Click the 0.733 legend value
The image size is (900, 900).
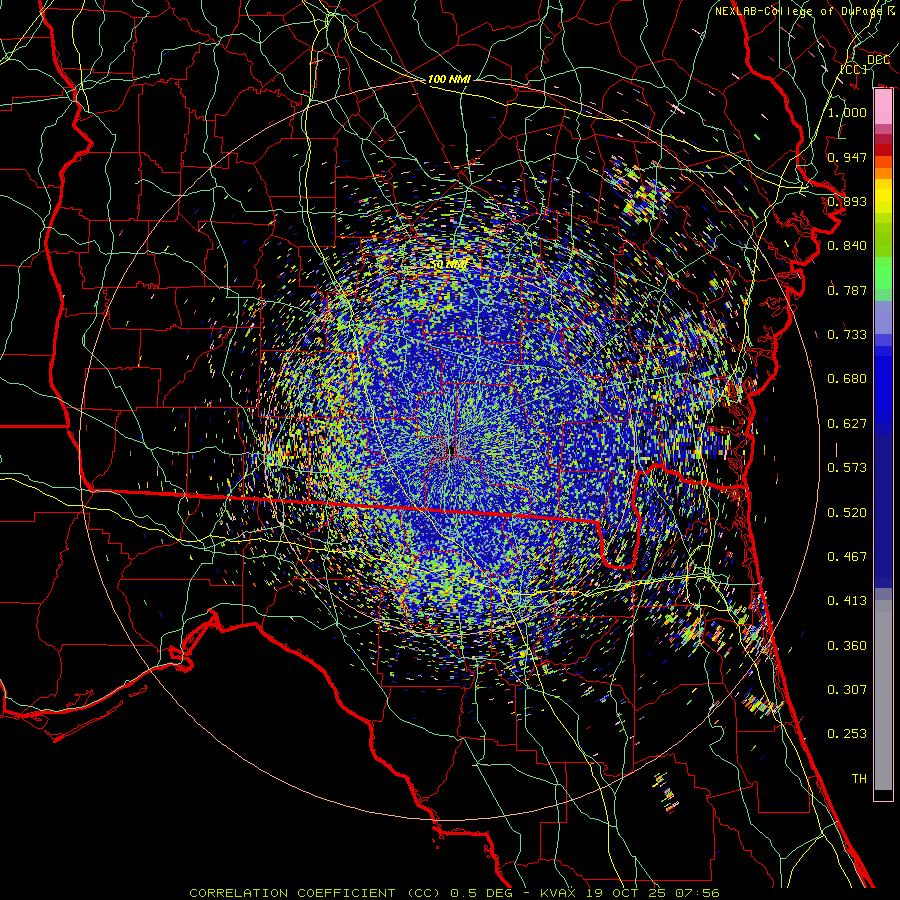[847, 335]
